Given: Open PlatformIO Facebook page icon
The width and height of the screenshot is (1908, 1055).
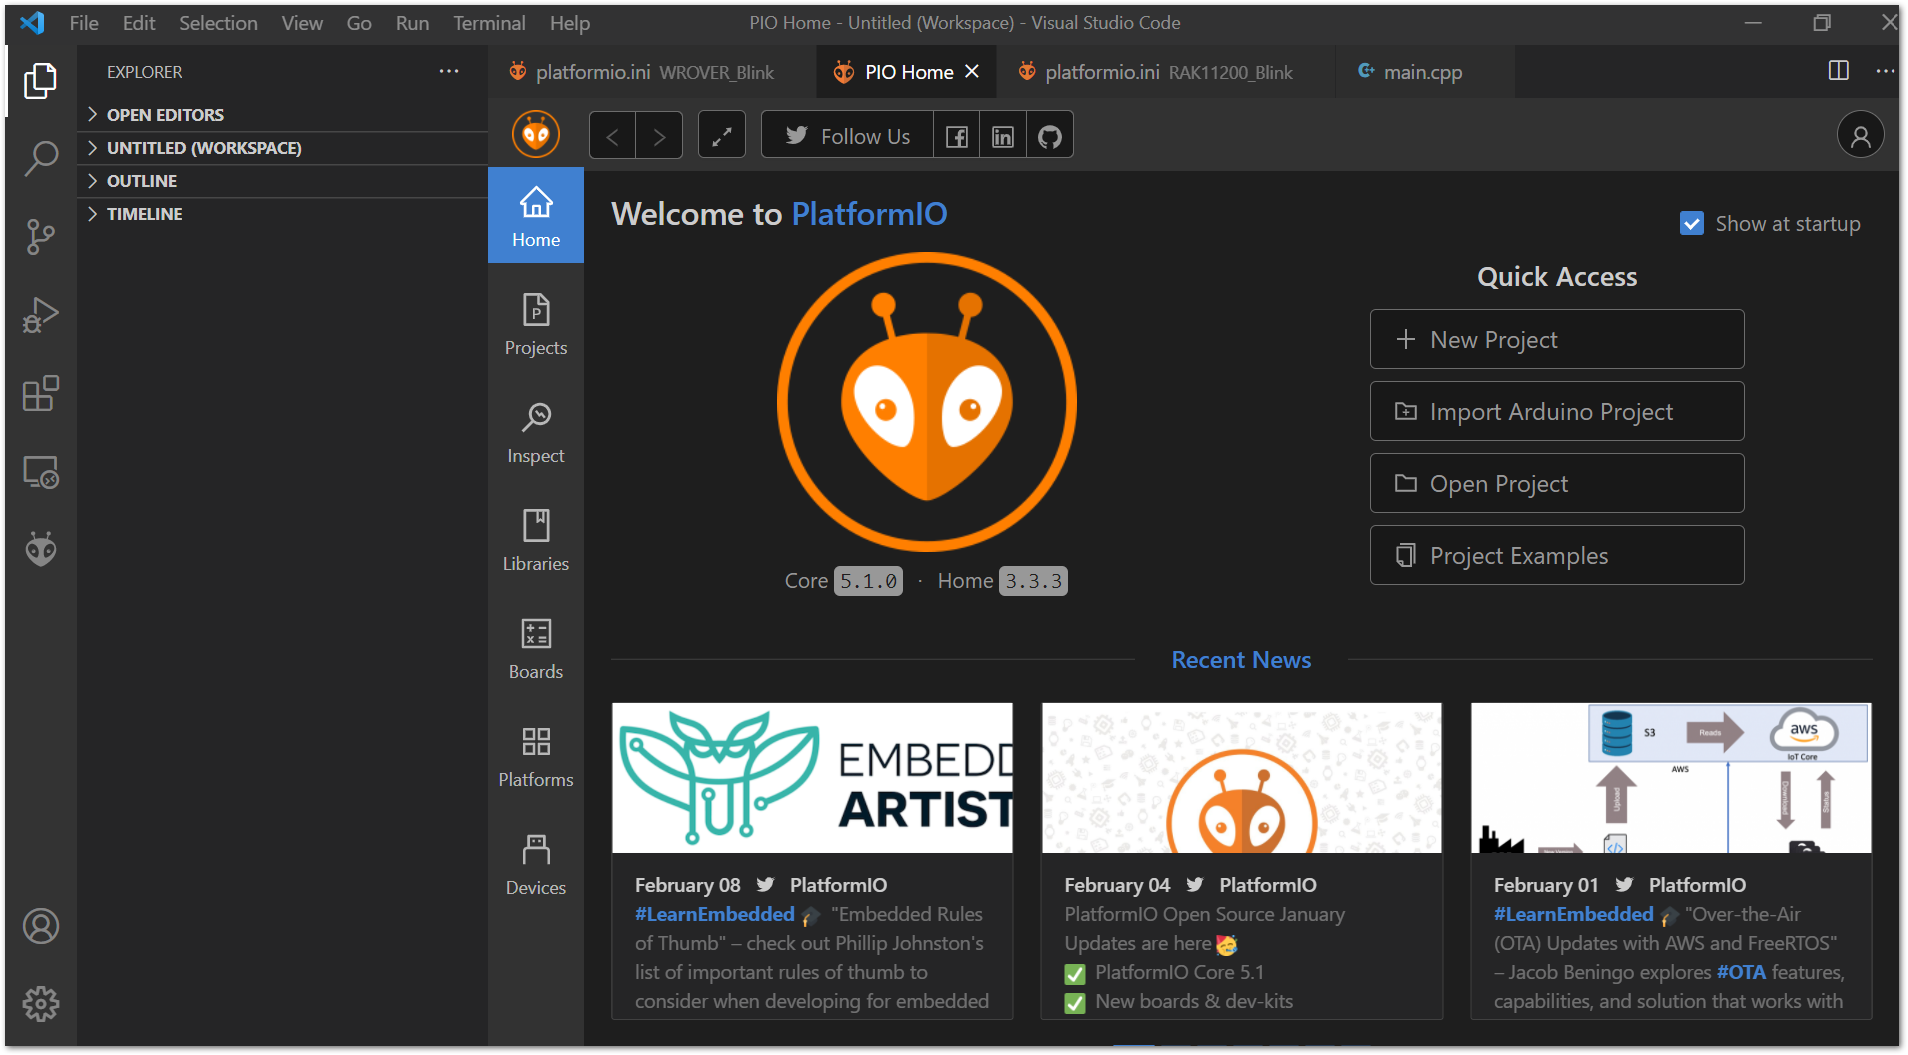Looking at the screenshot, I should [x=957, y=136].
